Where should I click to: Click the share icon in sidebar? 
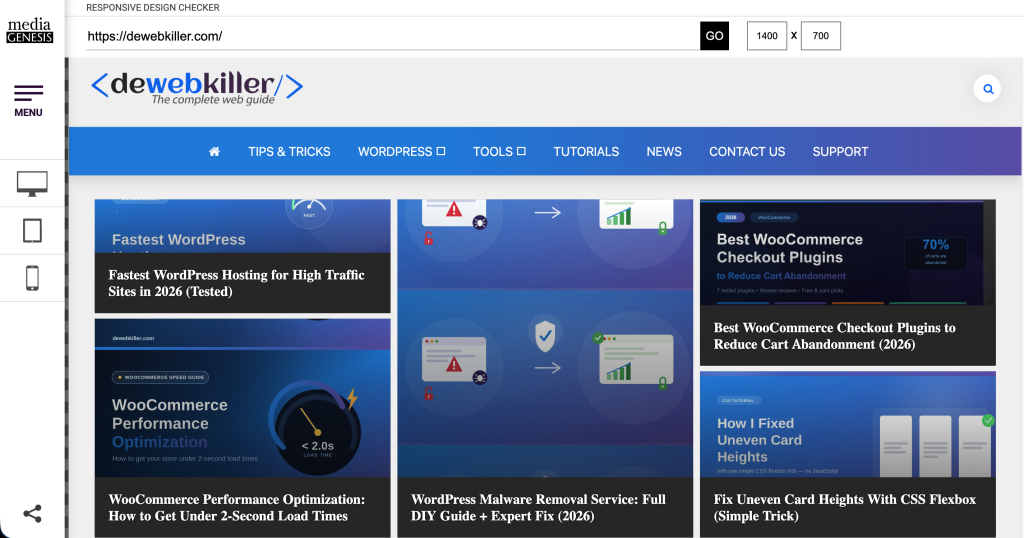pos(32,514)
